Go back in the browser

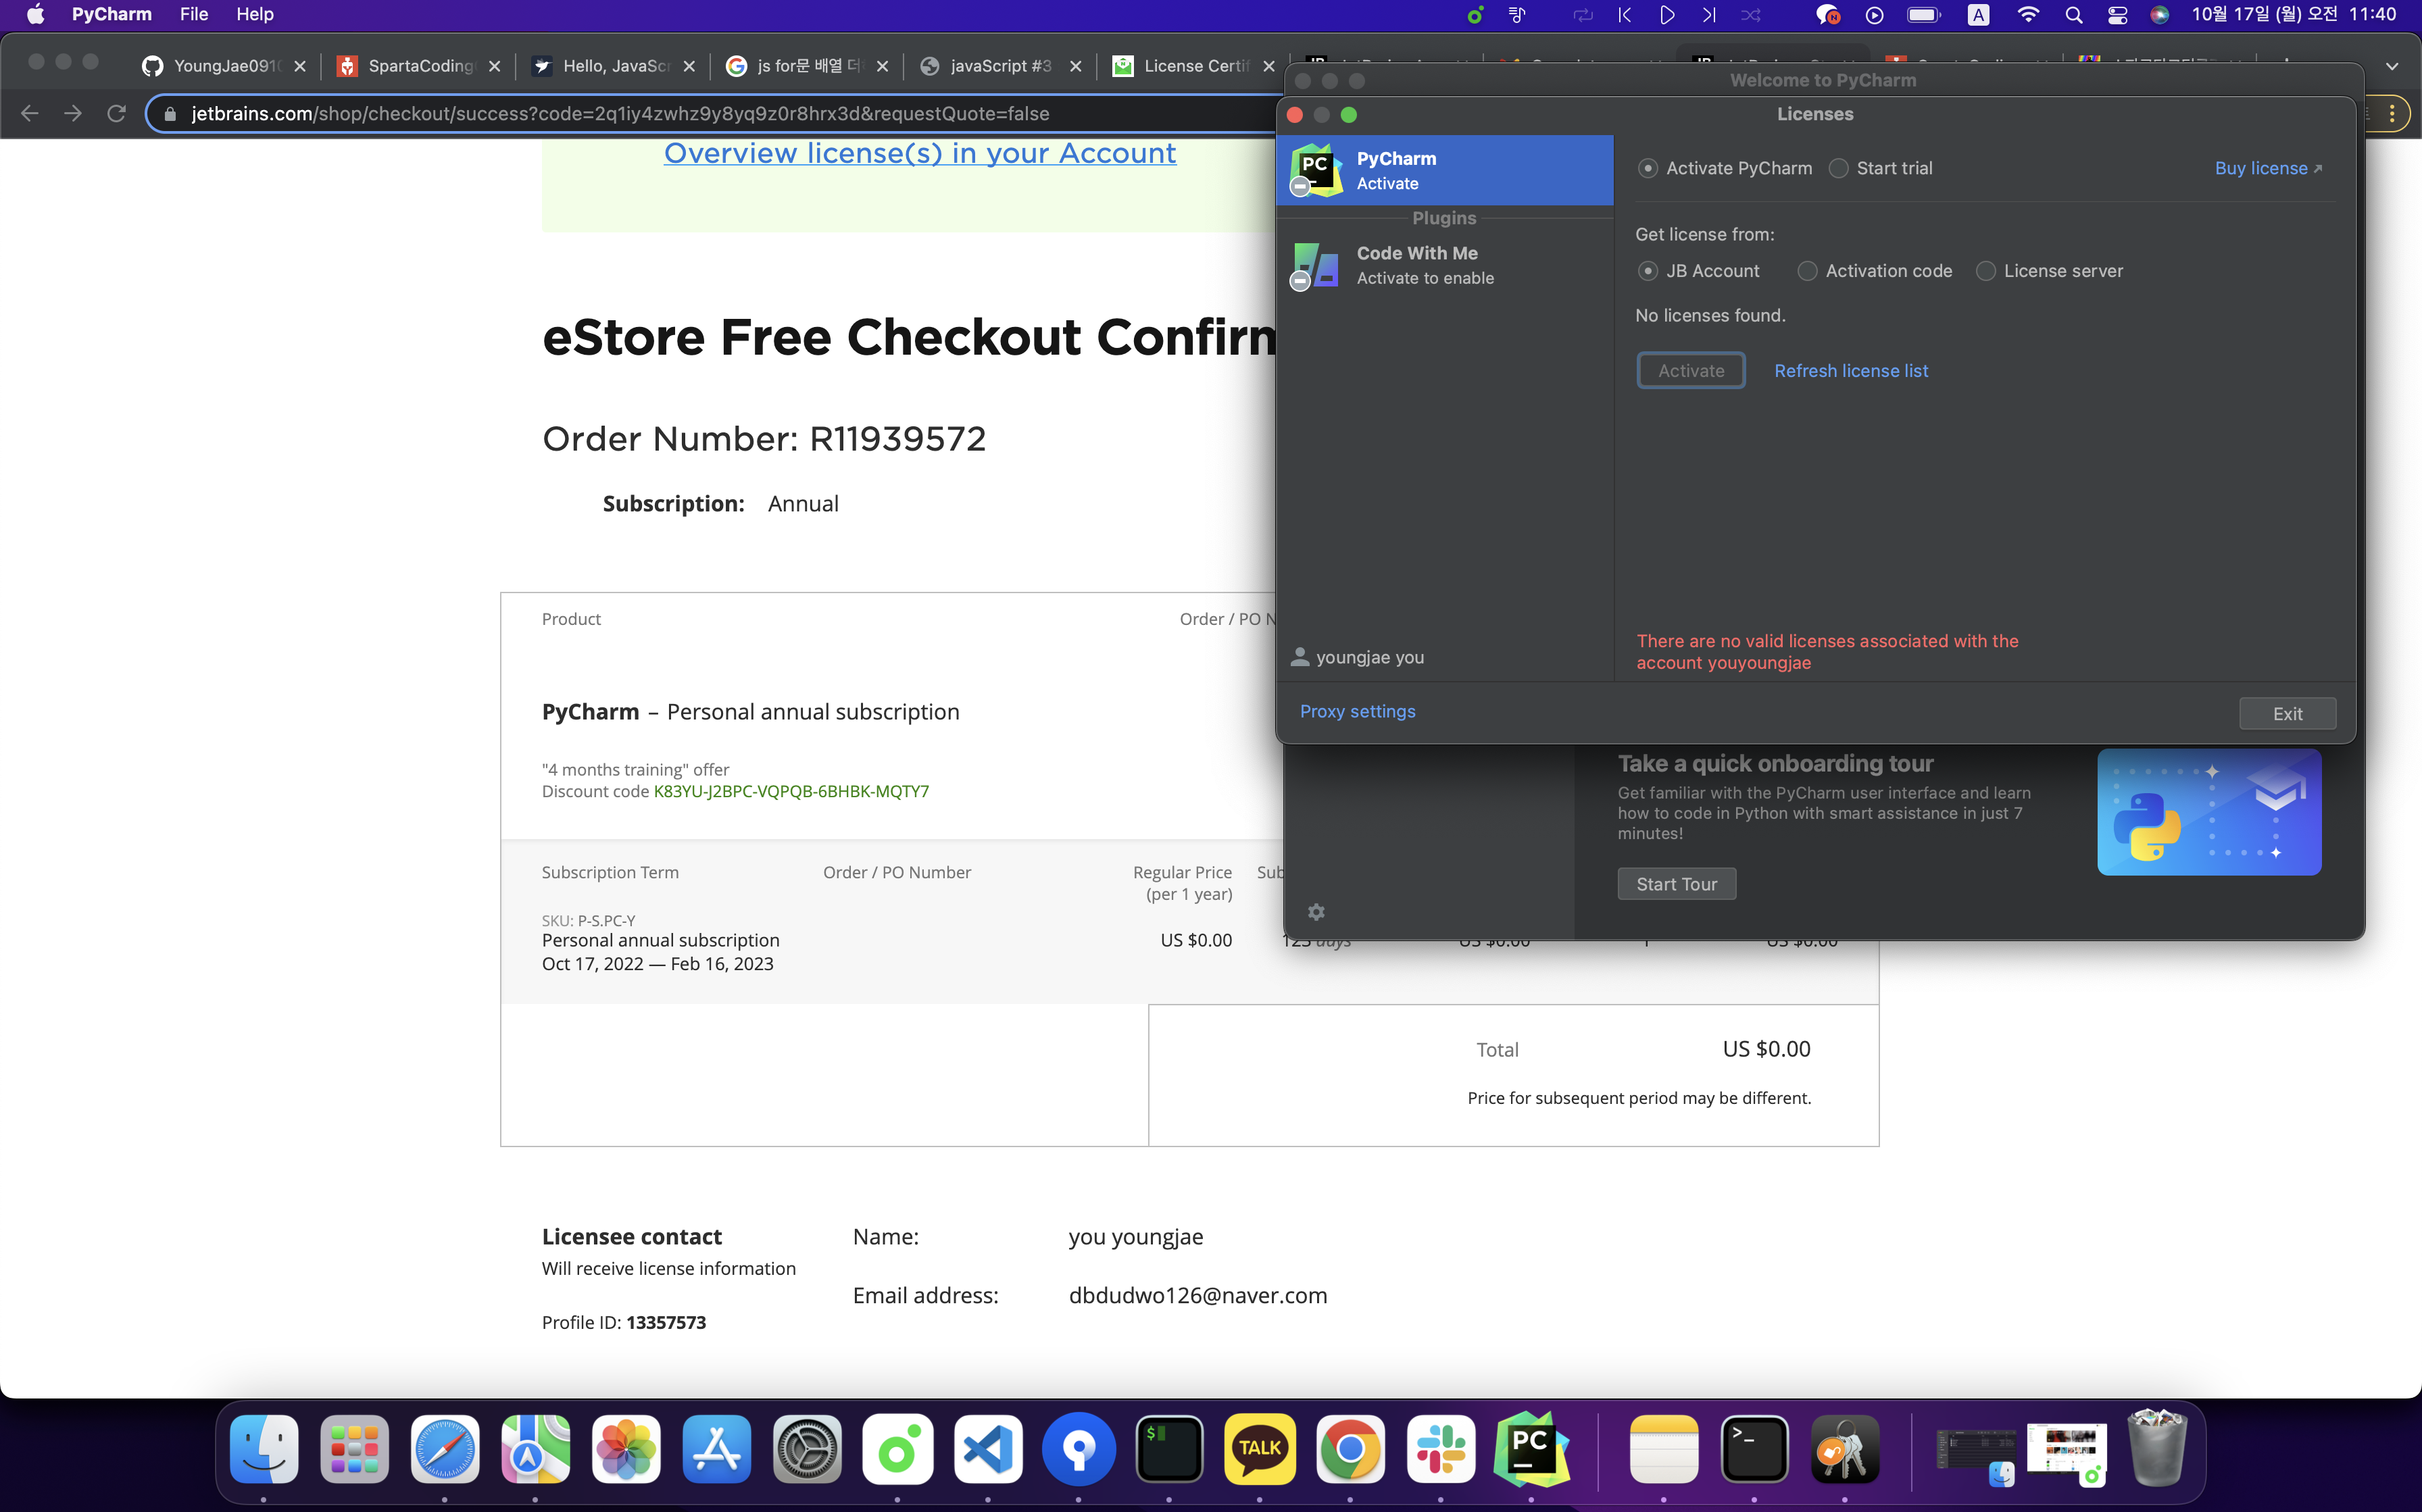30,114
